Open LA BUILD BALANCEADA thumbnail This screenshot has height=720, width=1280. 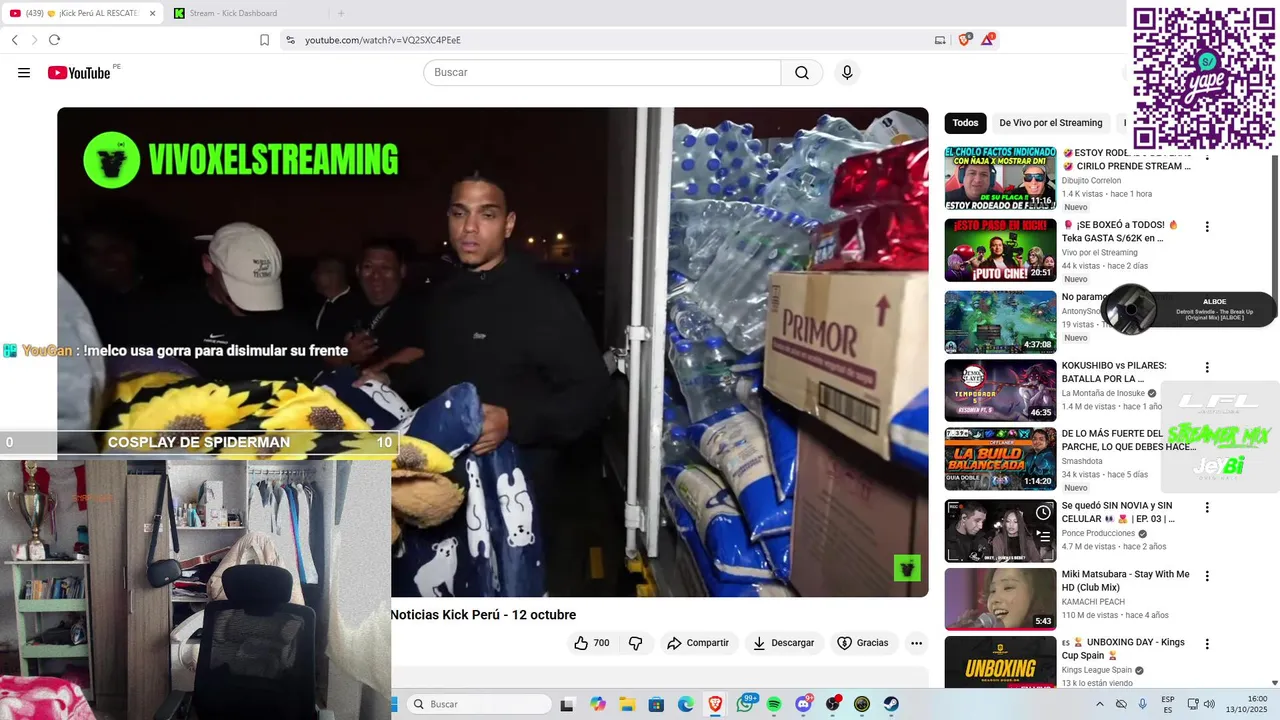1000,459
